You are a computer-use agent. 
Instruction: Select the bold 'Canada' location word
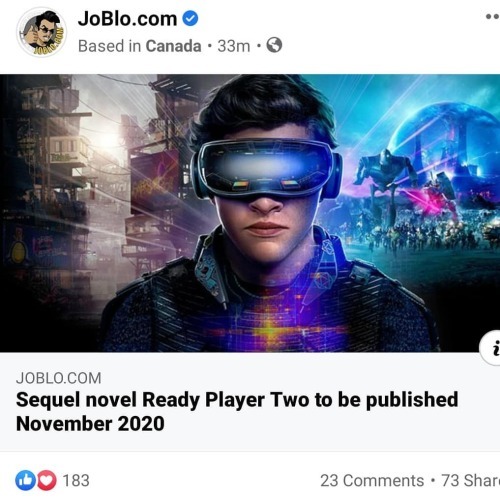(x=173, y=46)
